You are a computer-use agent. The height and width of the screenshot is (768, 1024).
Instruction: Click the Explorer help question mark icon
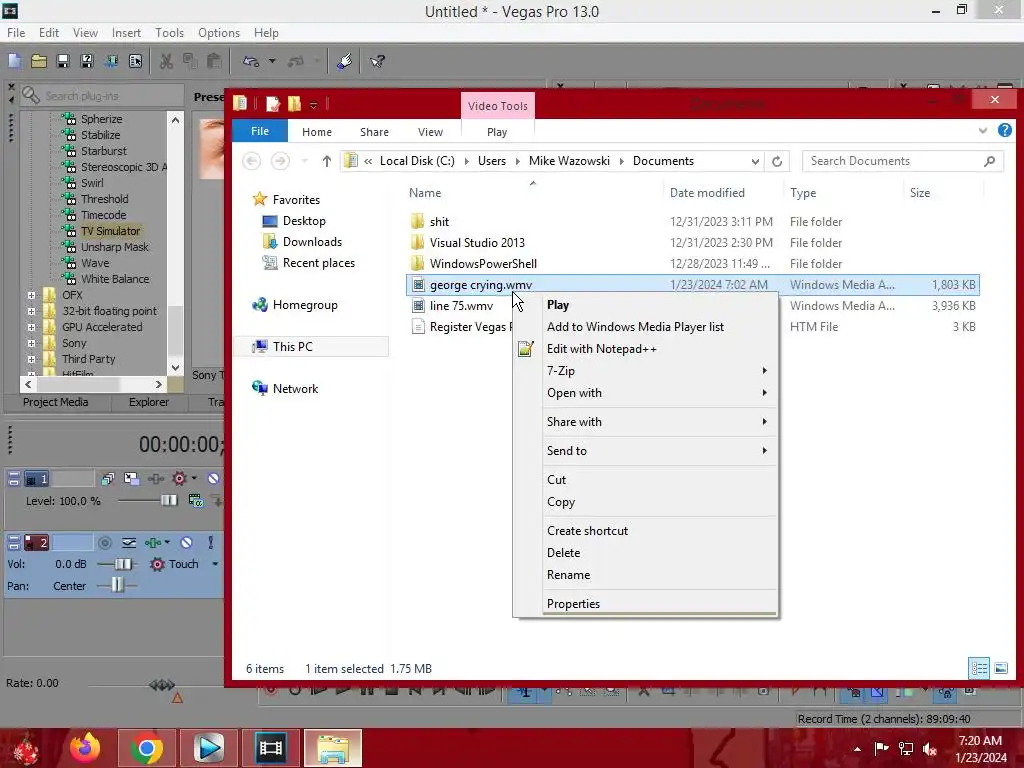point(1005,131)
